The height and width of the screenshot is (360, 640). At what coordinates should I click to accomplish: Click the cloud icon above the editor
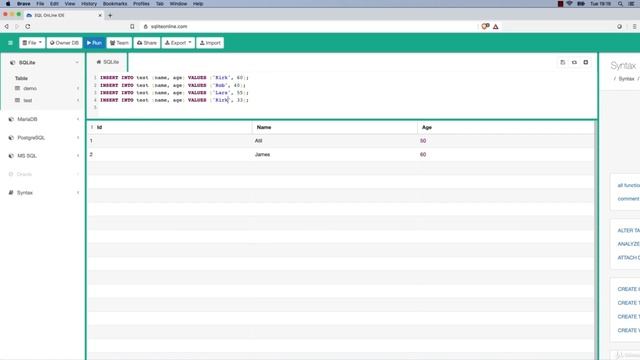coord(574,62)
